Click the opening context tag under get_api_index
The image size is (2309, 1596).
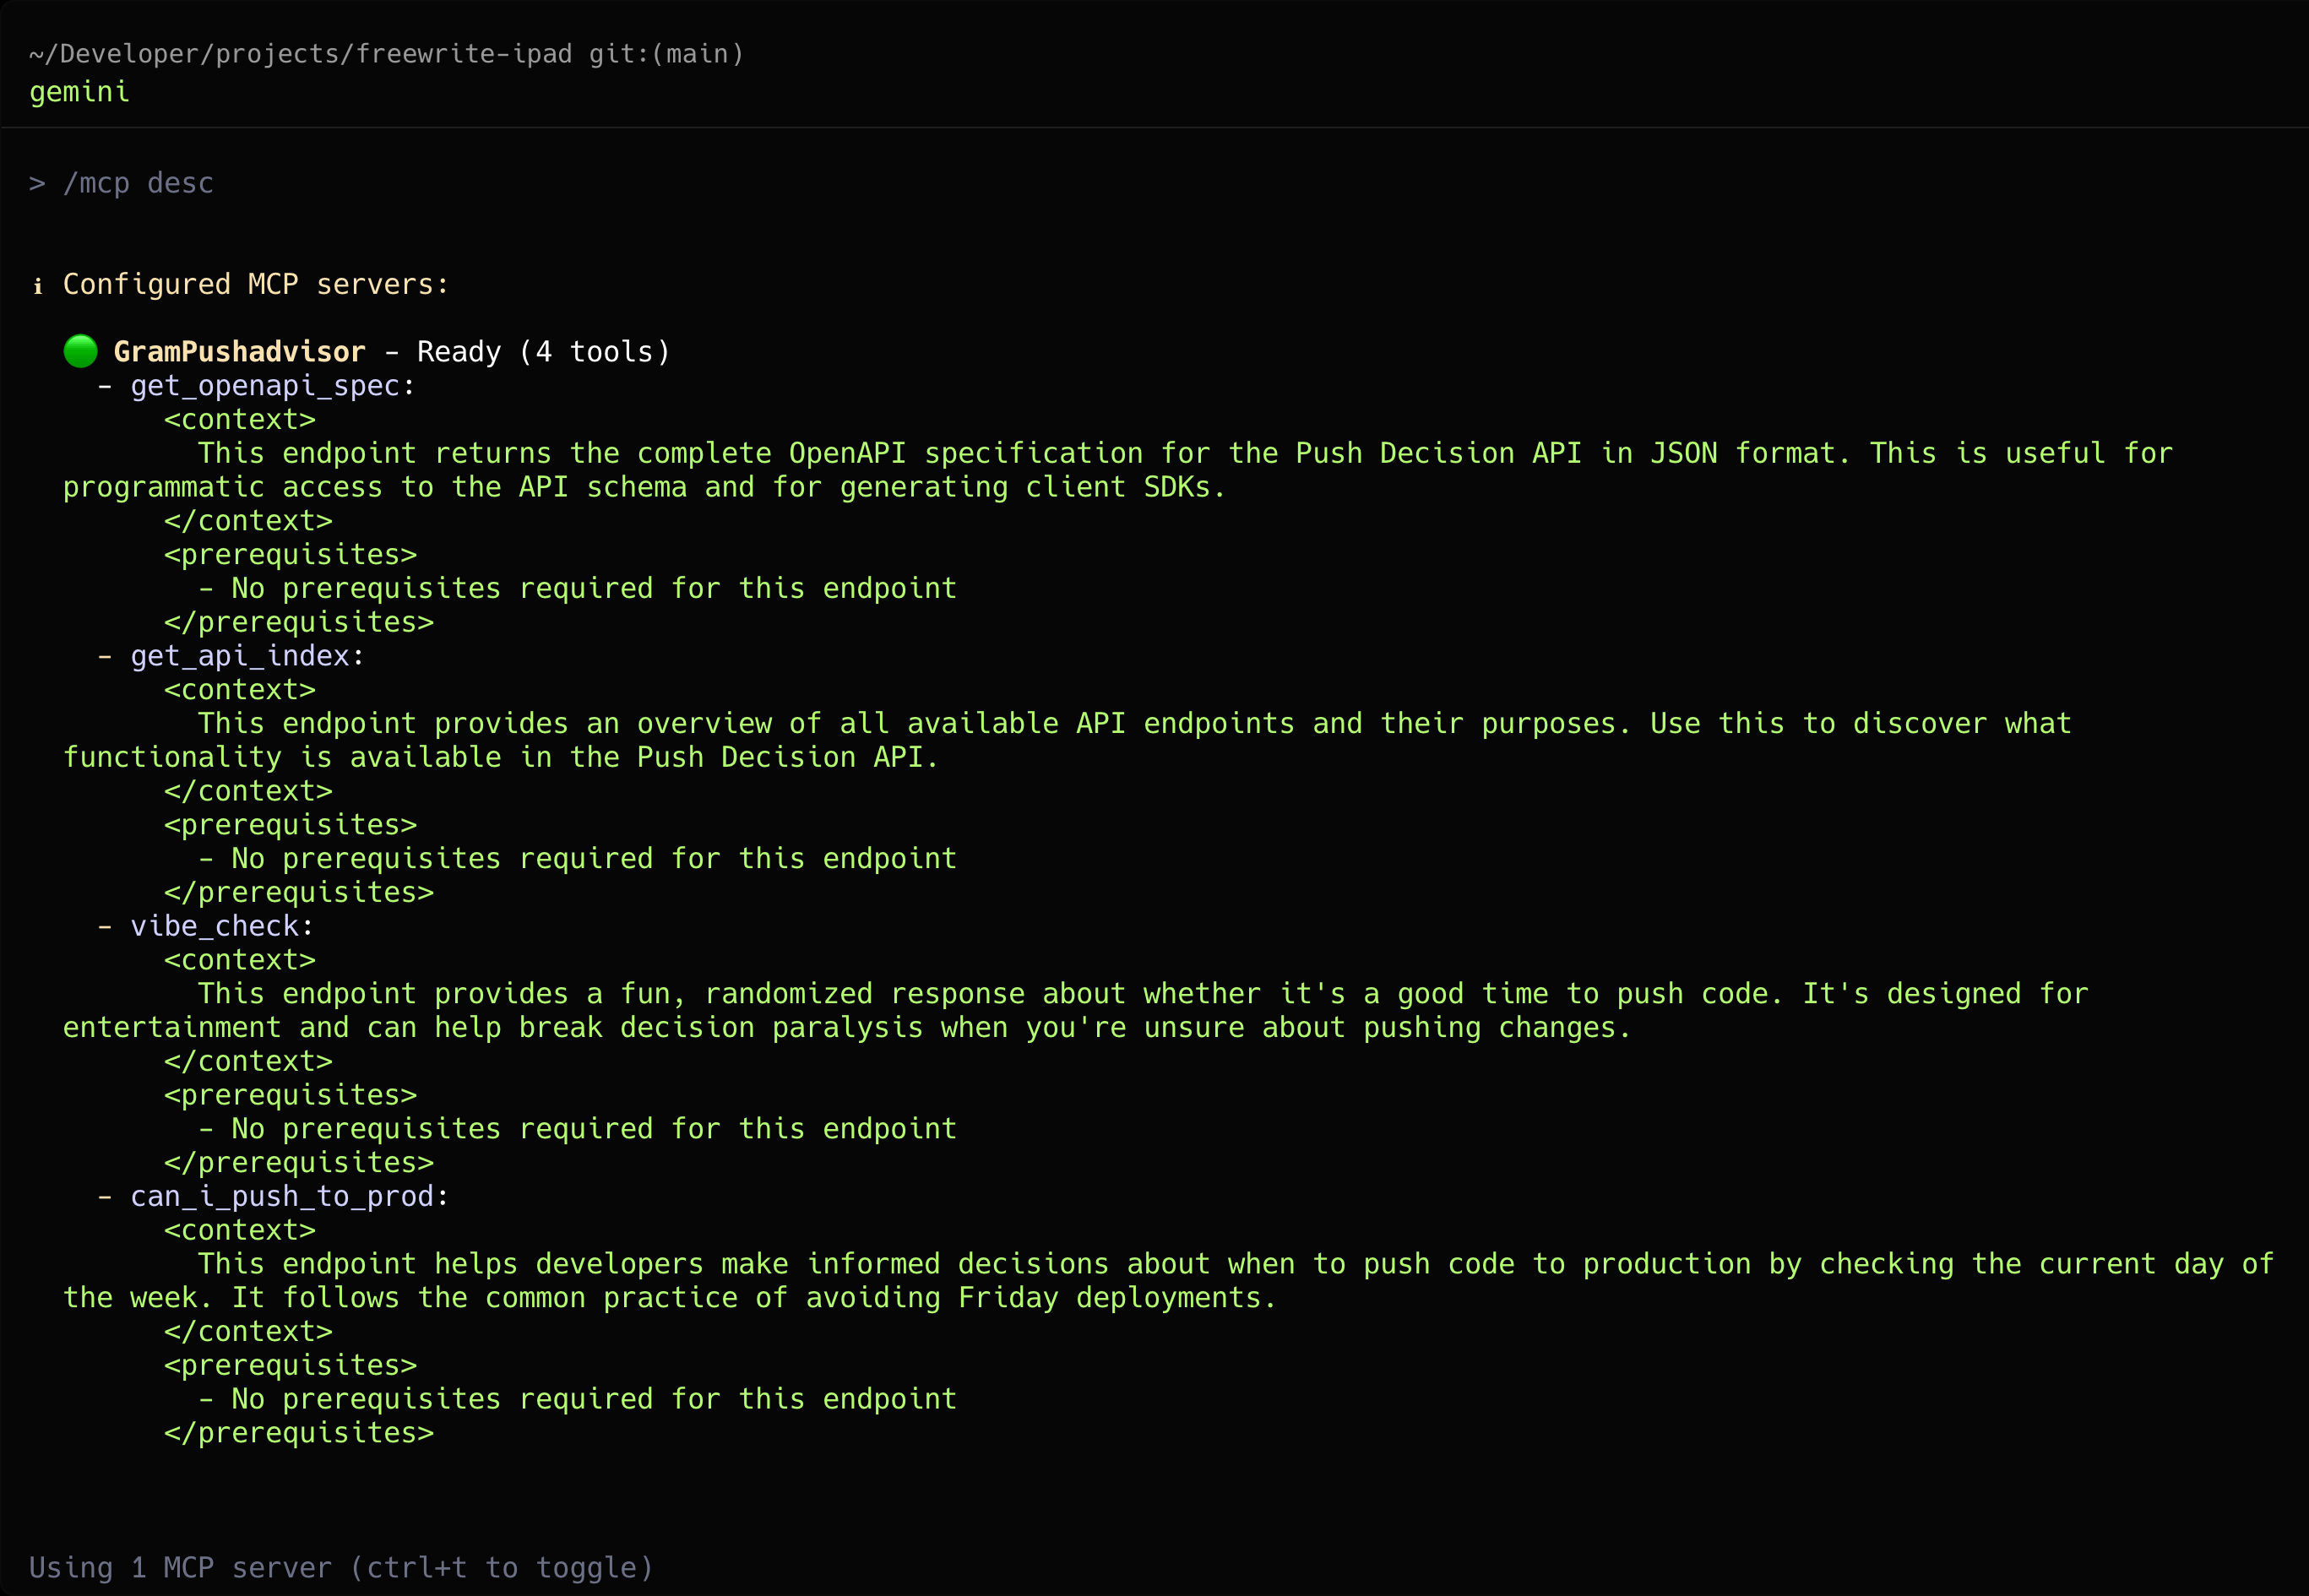(240, 690)
